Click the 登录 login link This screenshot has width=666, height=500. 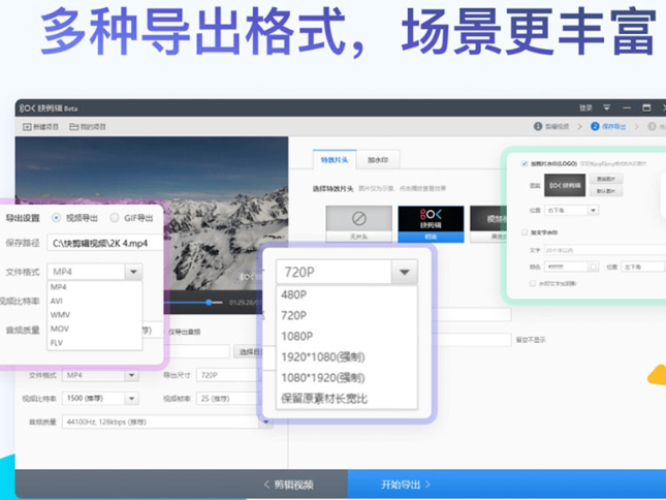click(x=586, y=108)
